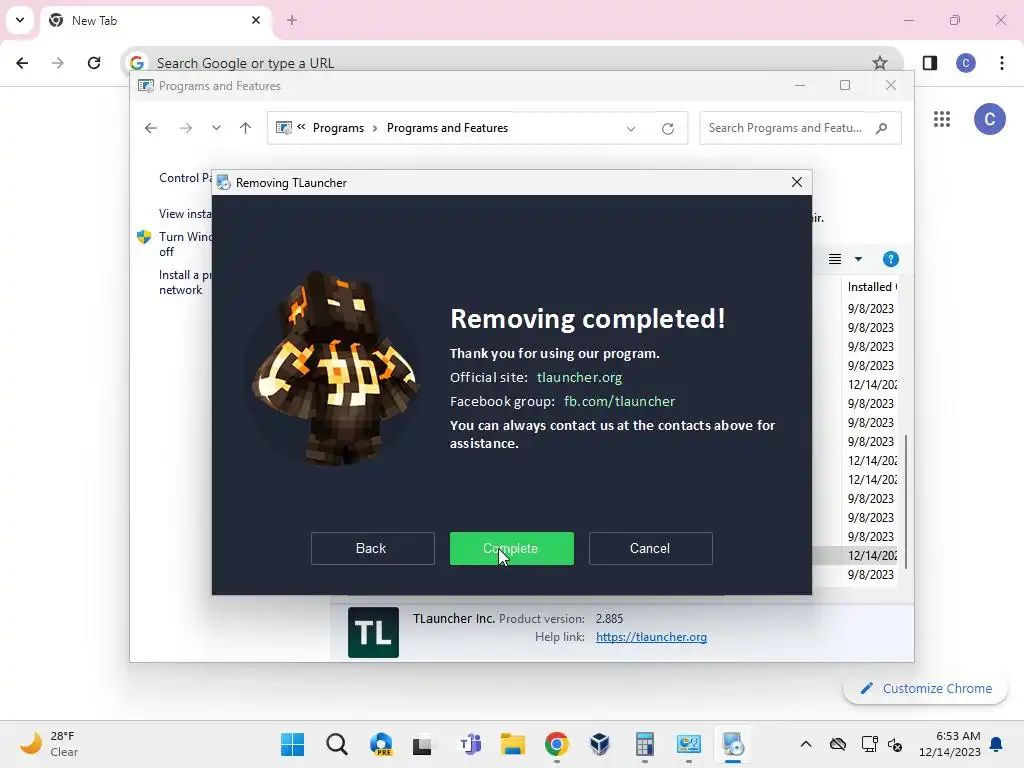This screenshot has height=768, width=1024.
Task: Open the Chrome profile avatar in toolbar
Action: (966, 63)
